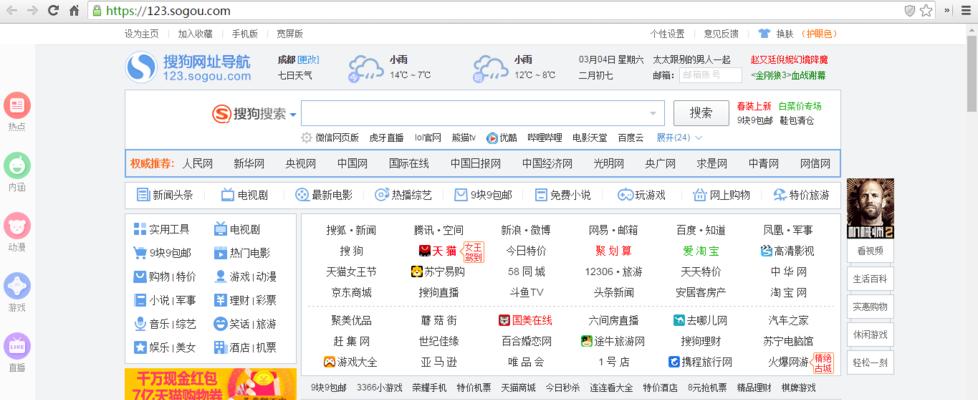Click the 玩游戏 gamepad icon

pos(625,195)
